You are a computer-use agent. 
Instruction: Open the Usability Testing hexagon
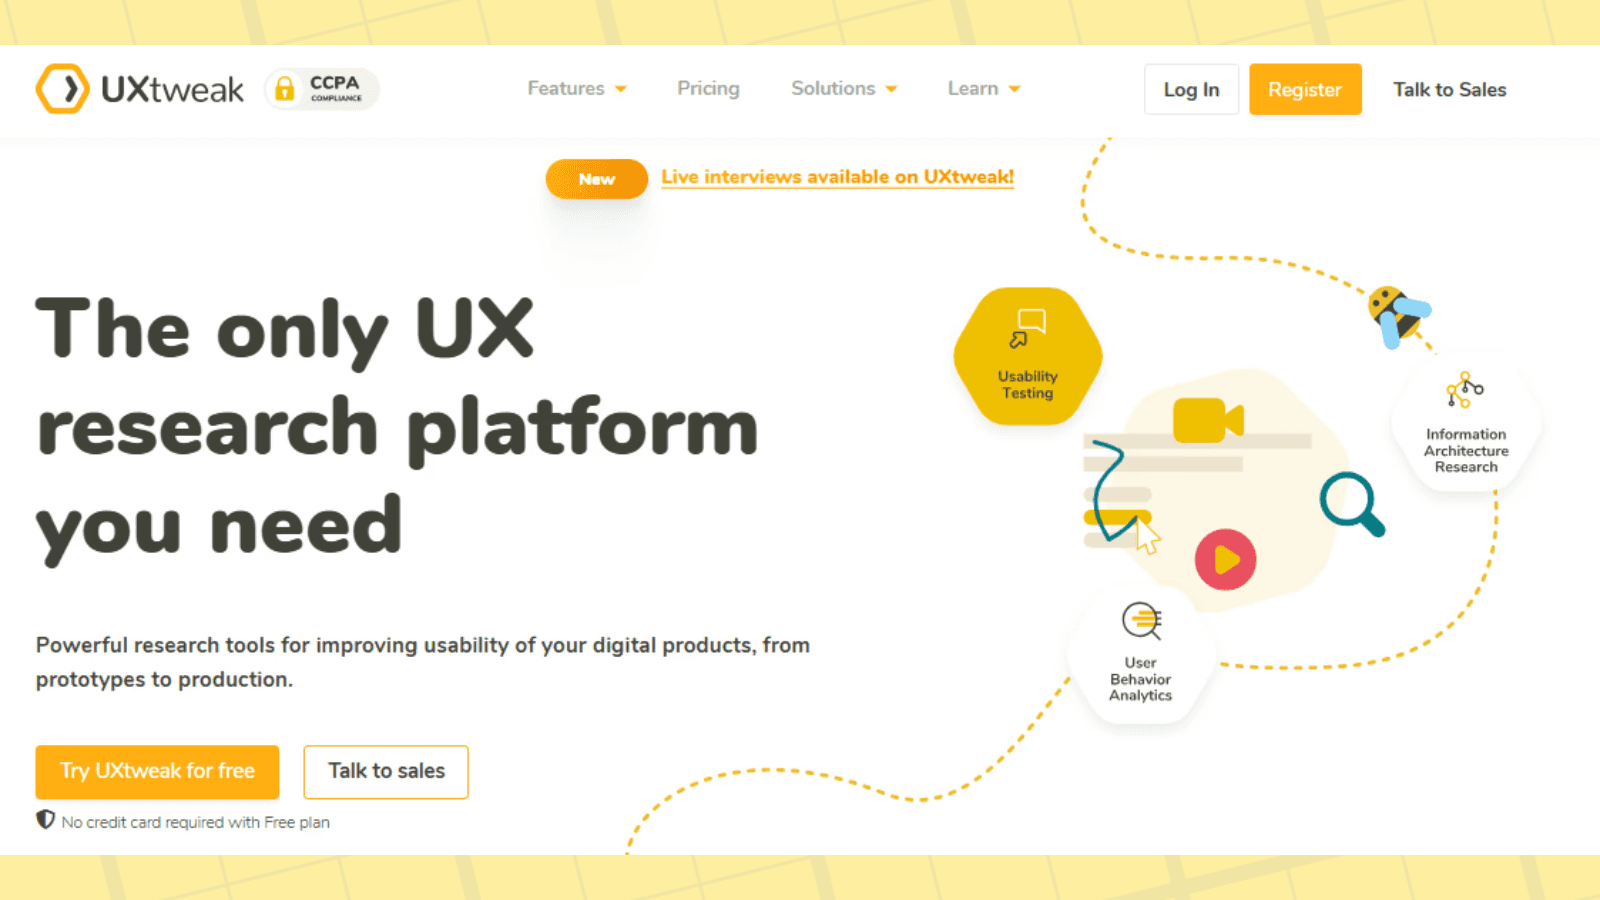click(1028, 356)
